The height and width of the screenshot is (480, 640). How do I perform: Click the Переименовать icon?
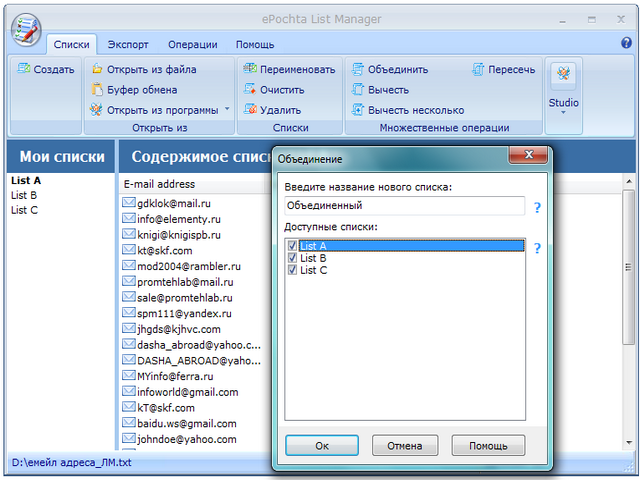pos(250,69)
